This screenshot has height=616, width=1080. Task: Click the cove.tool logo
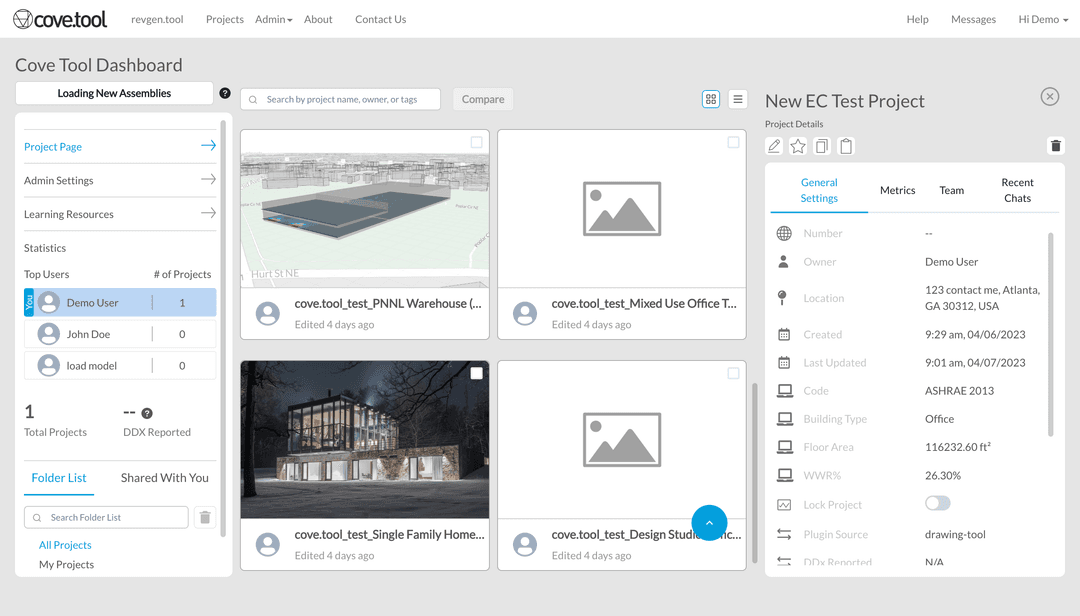[60, 19]
